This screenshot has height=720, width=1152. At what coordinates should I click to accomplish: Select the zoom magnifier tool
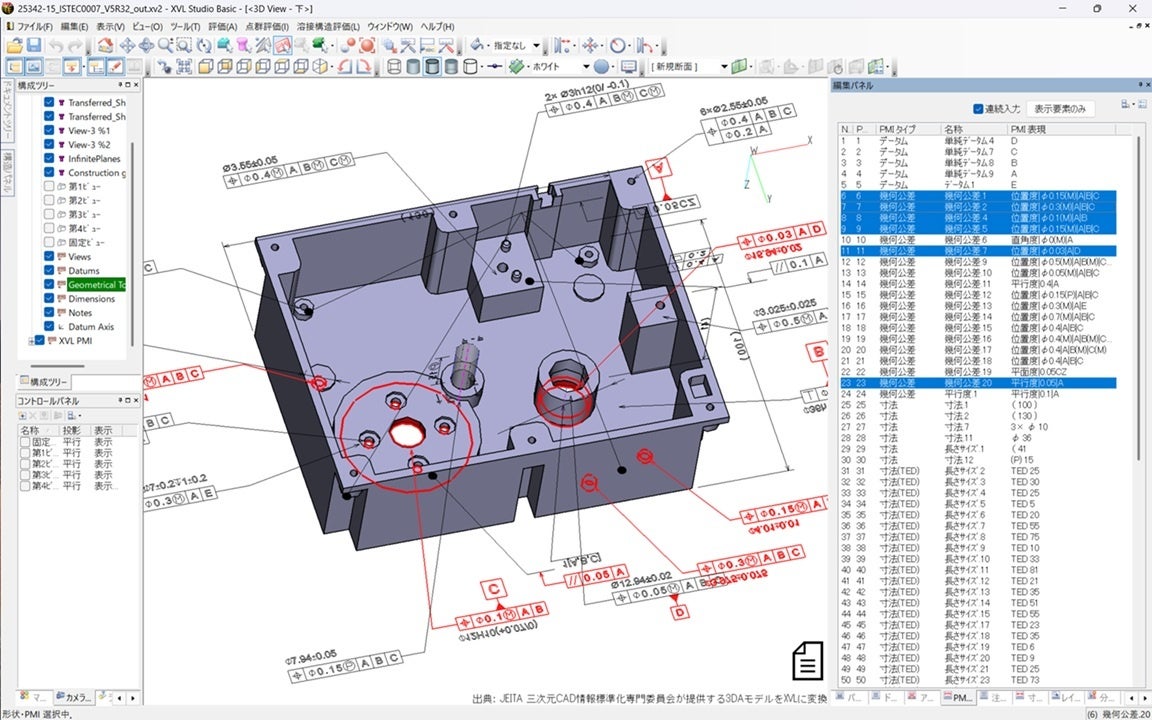tap(165, 45)
